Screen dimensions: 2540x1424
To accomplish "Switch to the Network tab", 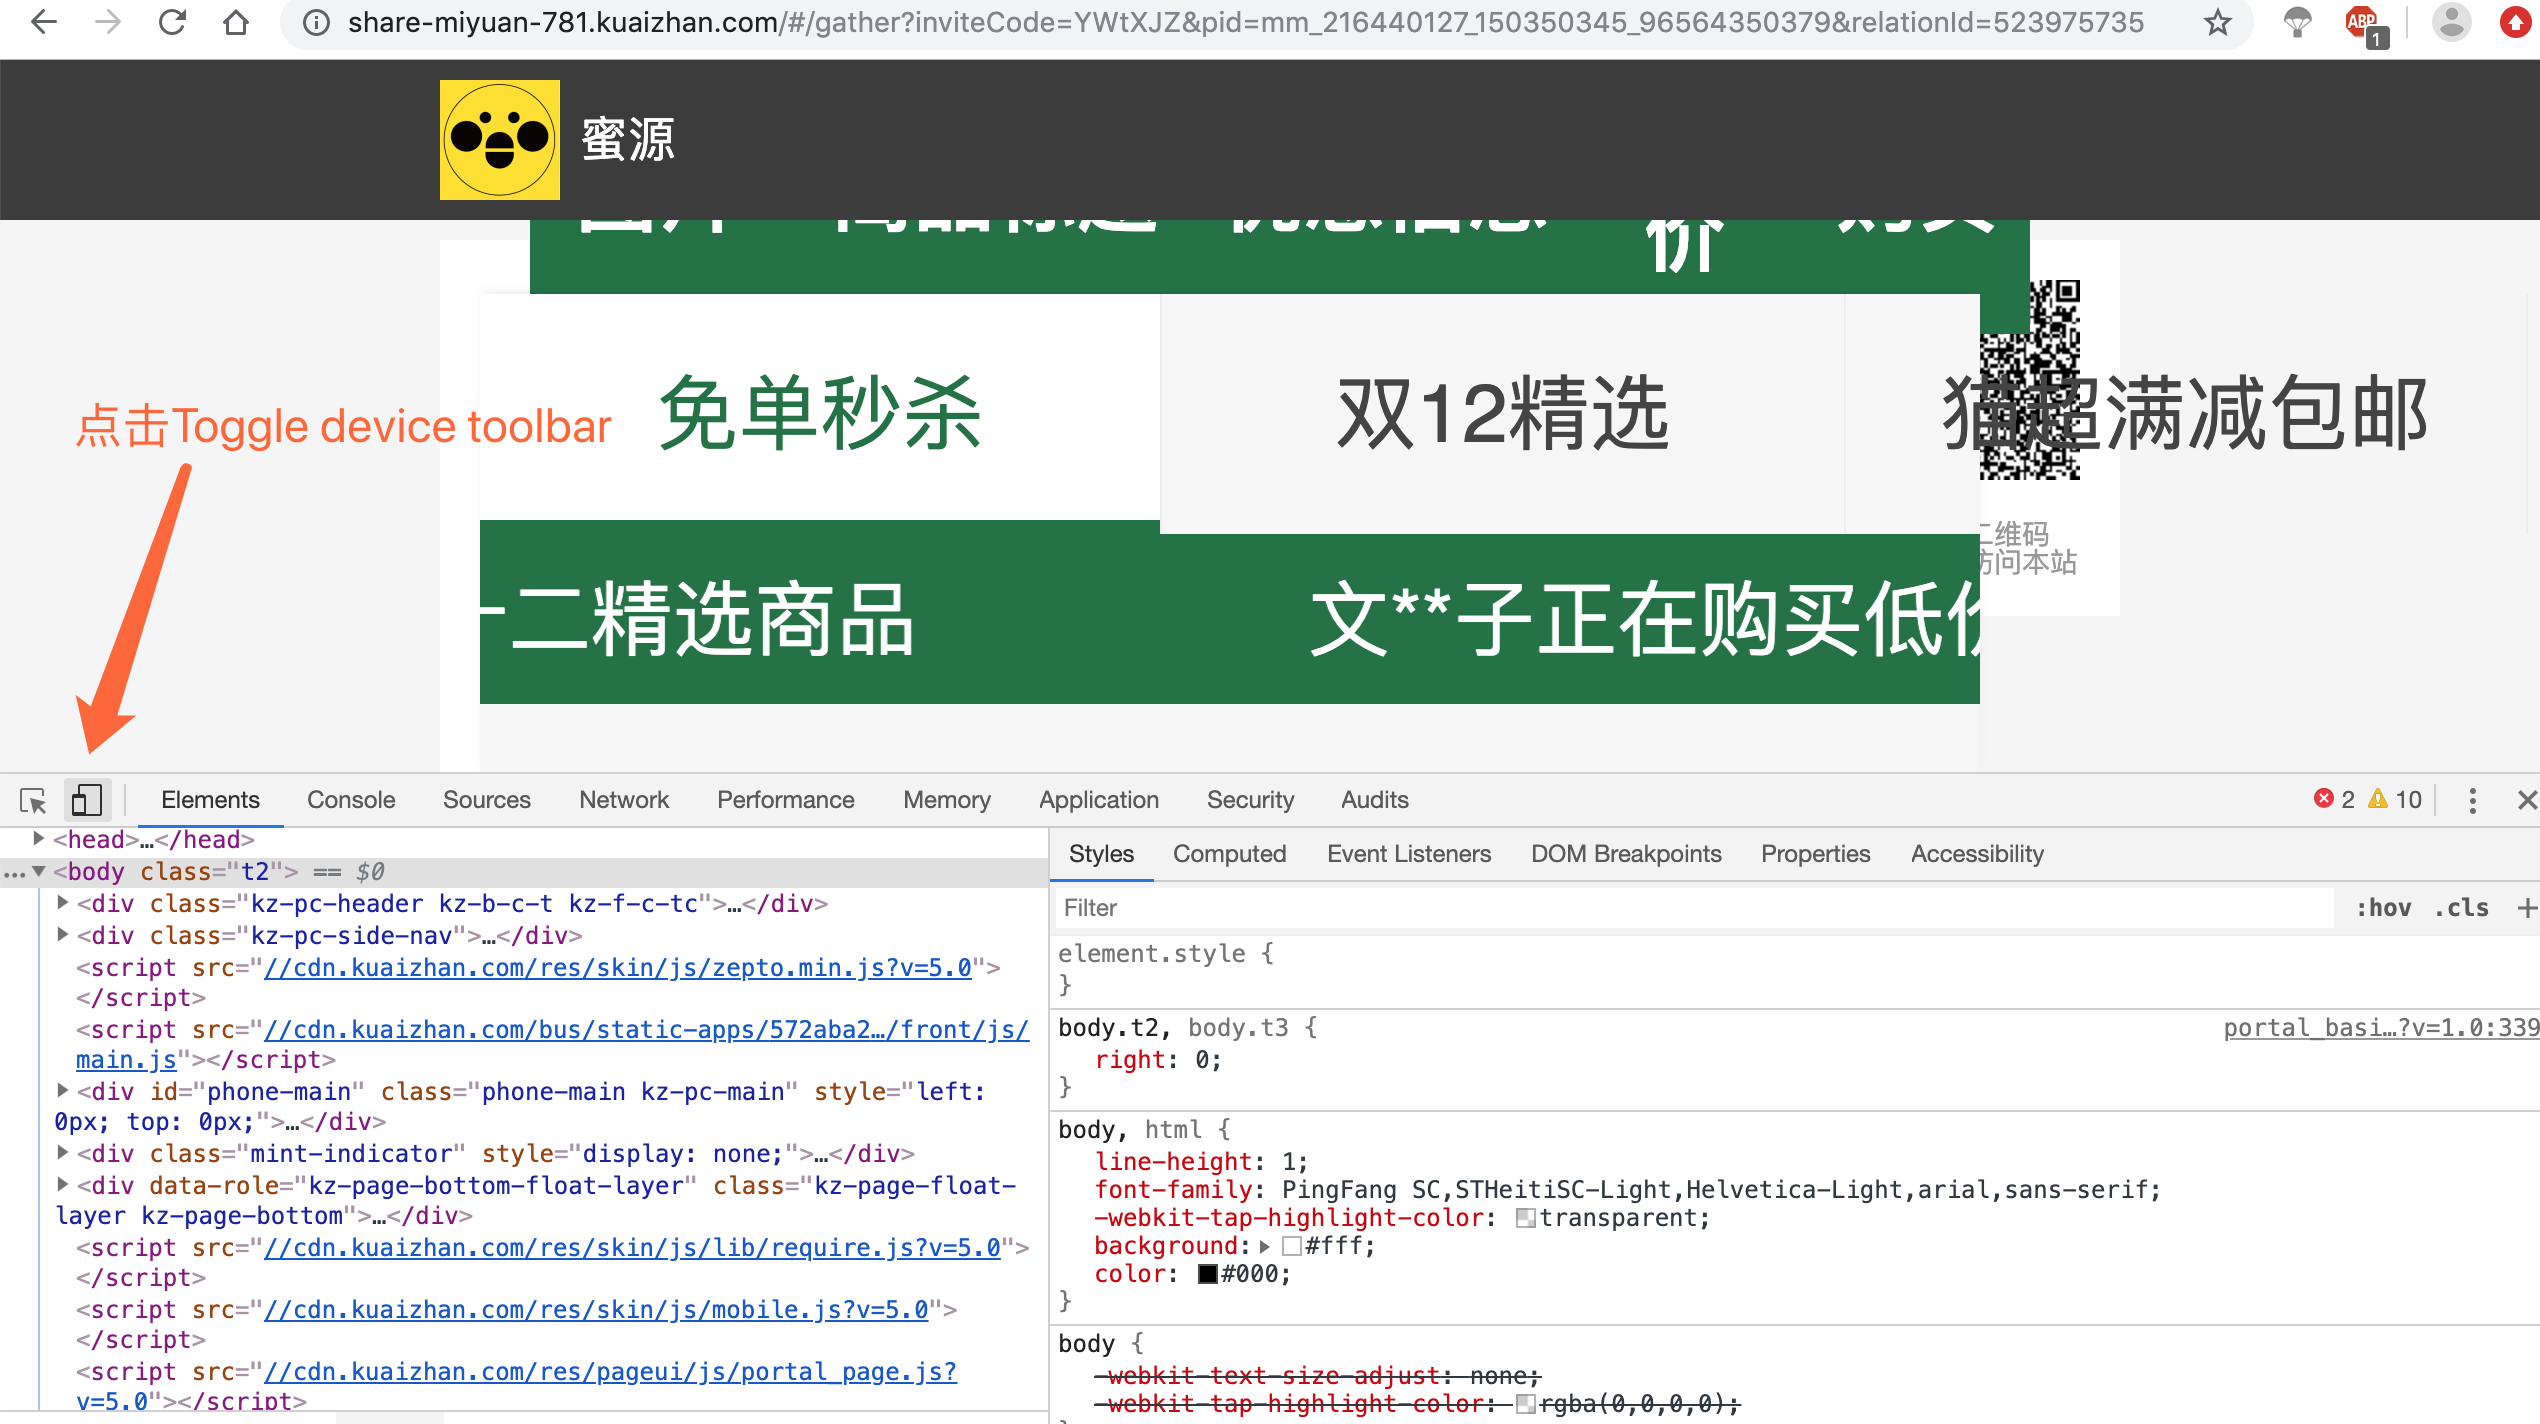I will 624,800.
